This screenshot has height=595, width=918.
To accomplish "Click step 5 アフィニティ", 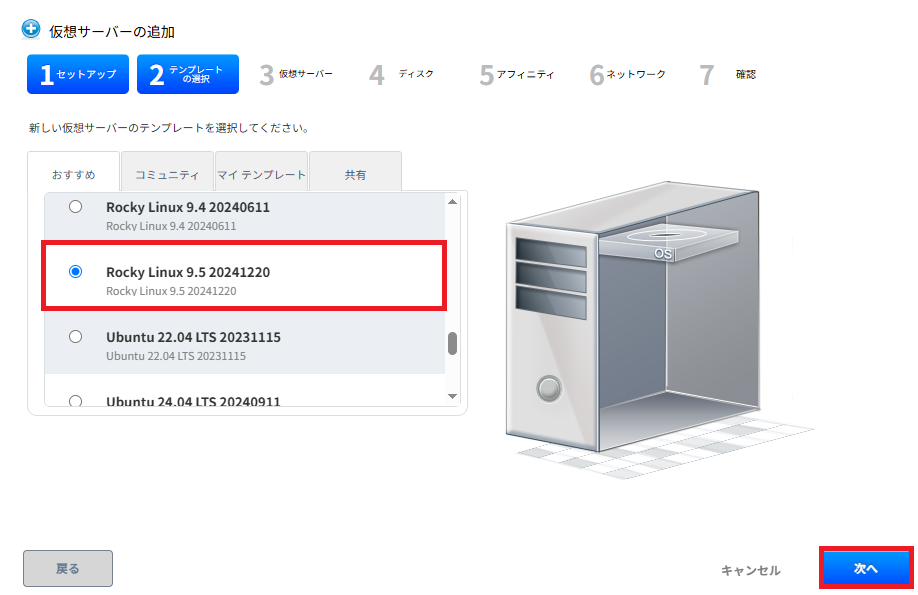I will point(516,74).
